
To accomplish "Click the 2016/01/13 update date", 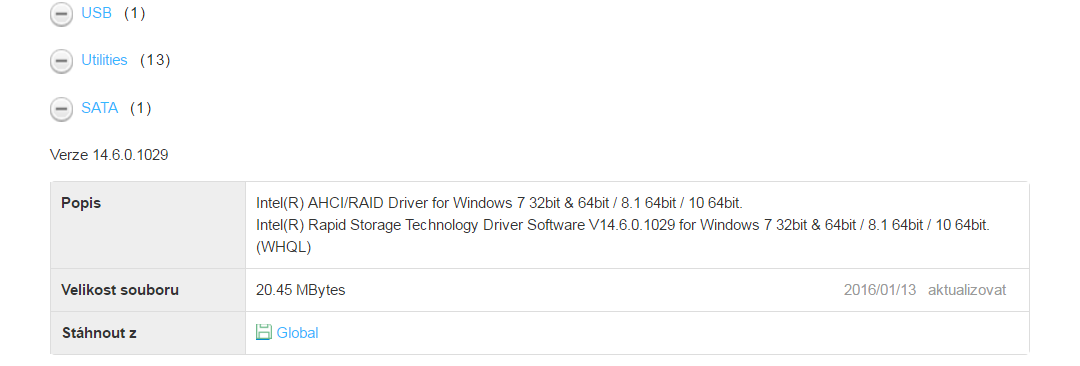I will tap(880, 290).
